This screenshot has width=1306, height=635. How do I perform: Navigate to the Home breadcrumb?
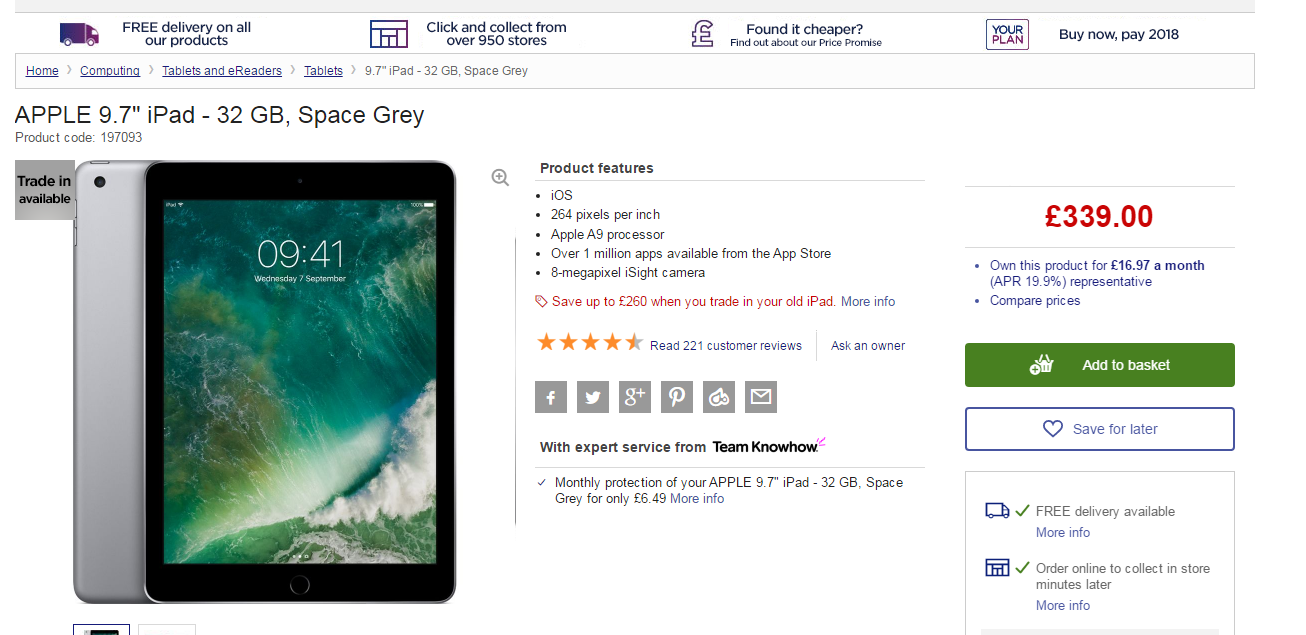pyautogui.click(x=42, y=71)
